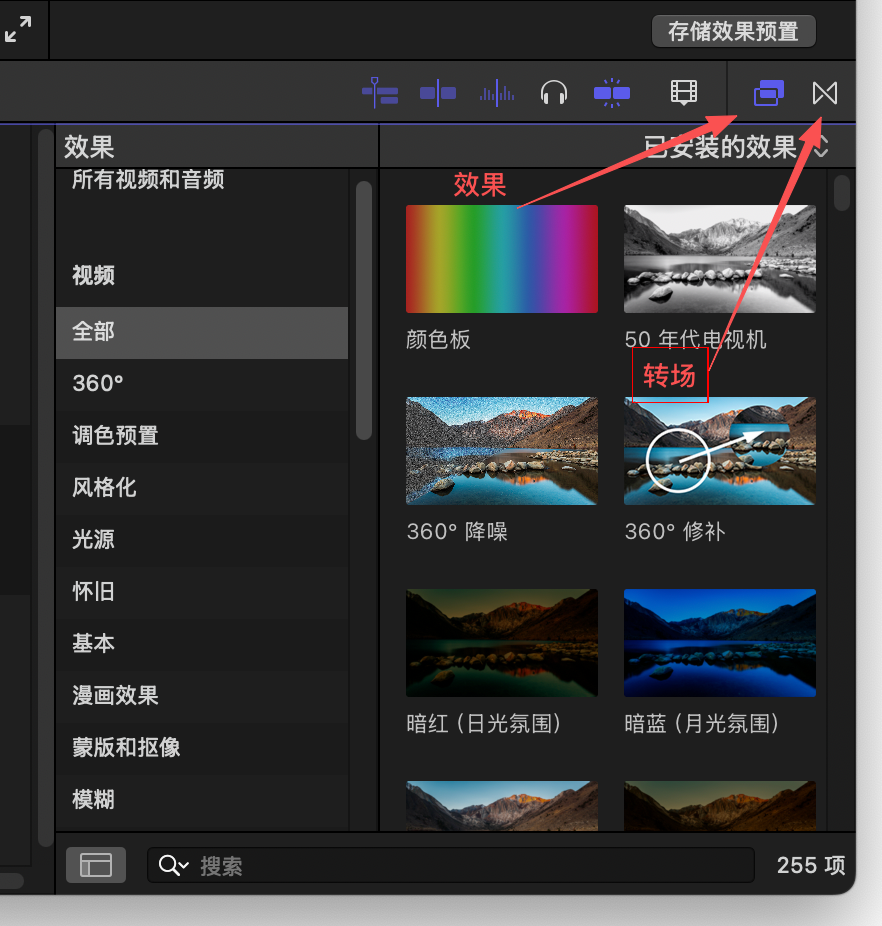Click the search field (搜索)

coord(450,865)
